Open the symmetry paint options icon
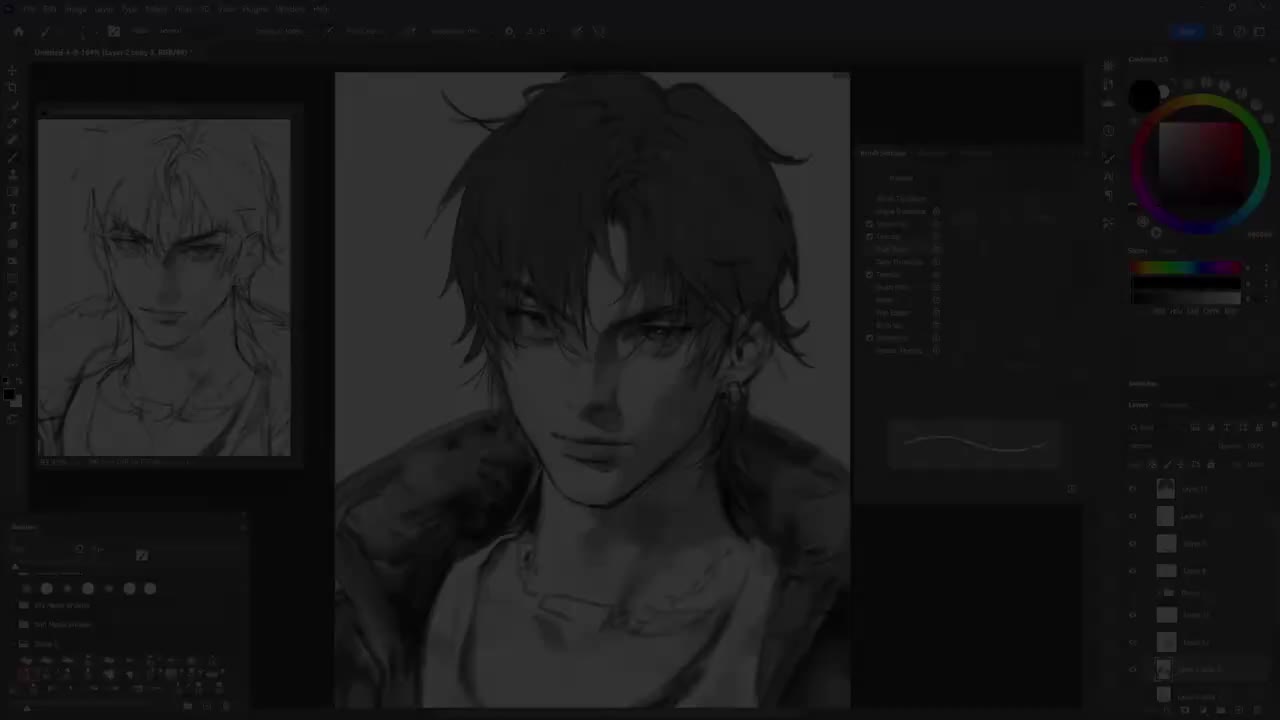 click(x=599, y=31)
